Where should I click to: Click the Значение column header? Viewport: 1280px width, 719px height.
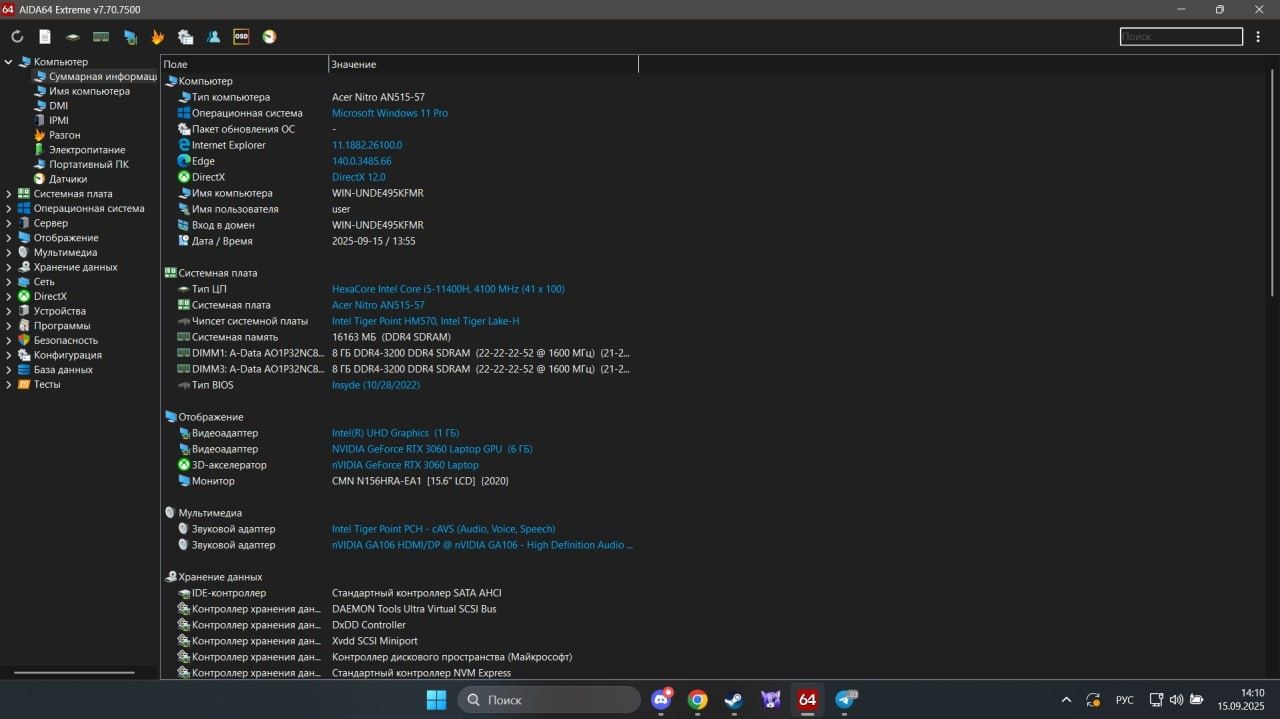point(483,64)
